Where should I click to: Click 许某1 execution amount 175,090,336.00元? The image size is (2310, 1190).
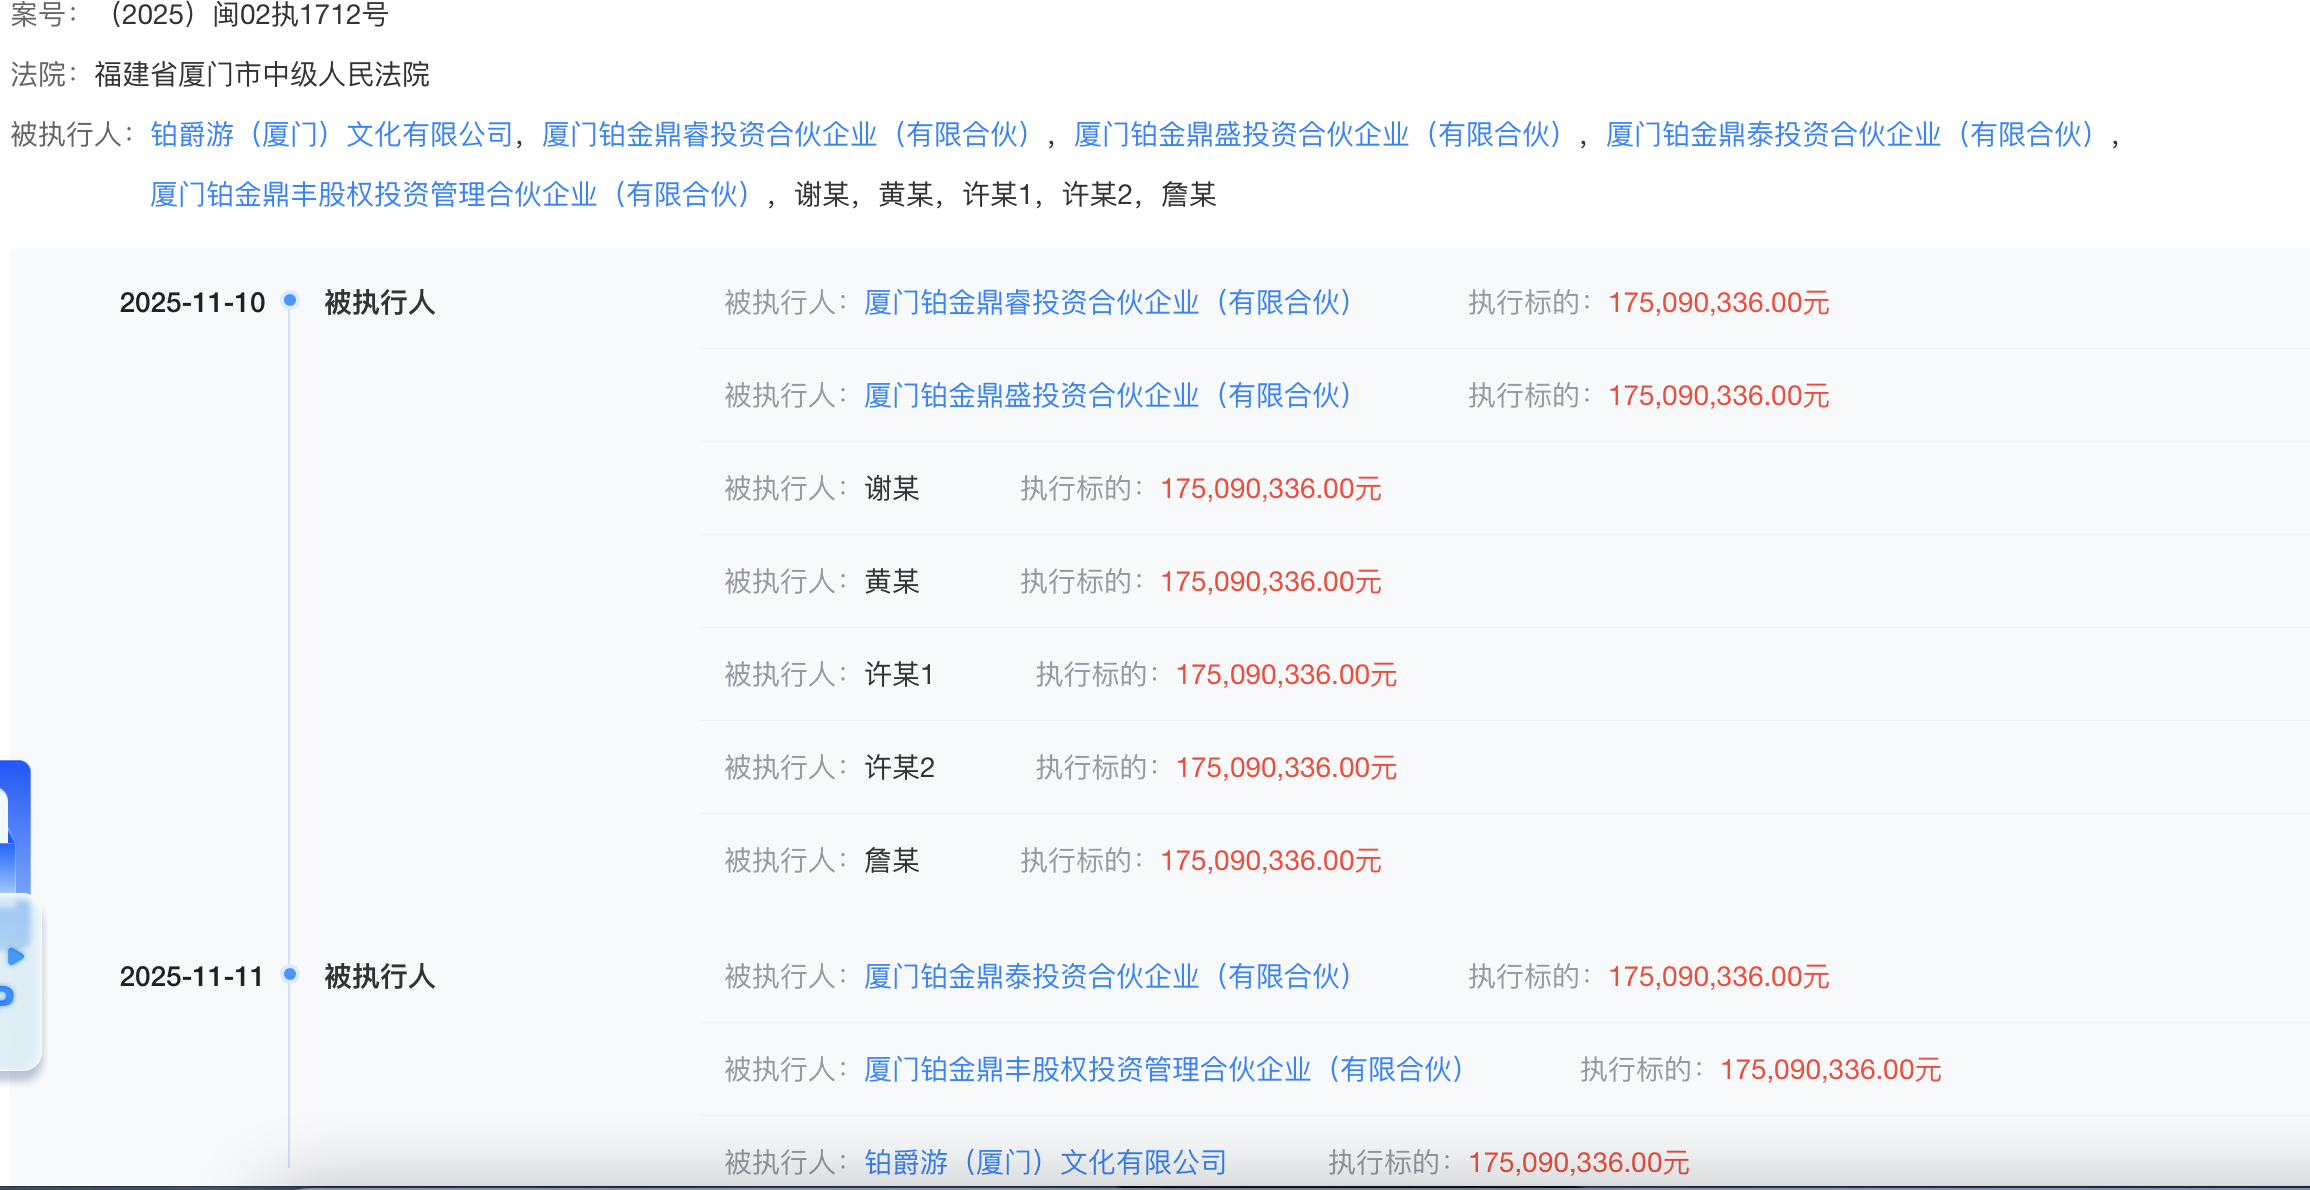click(1286, 675)
